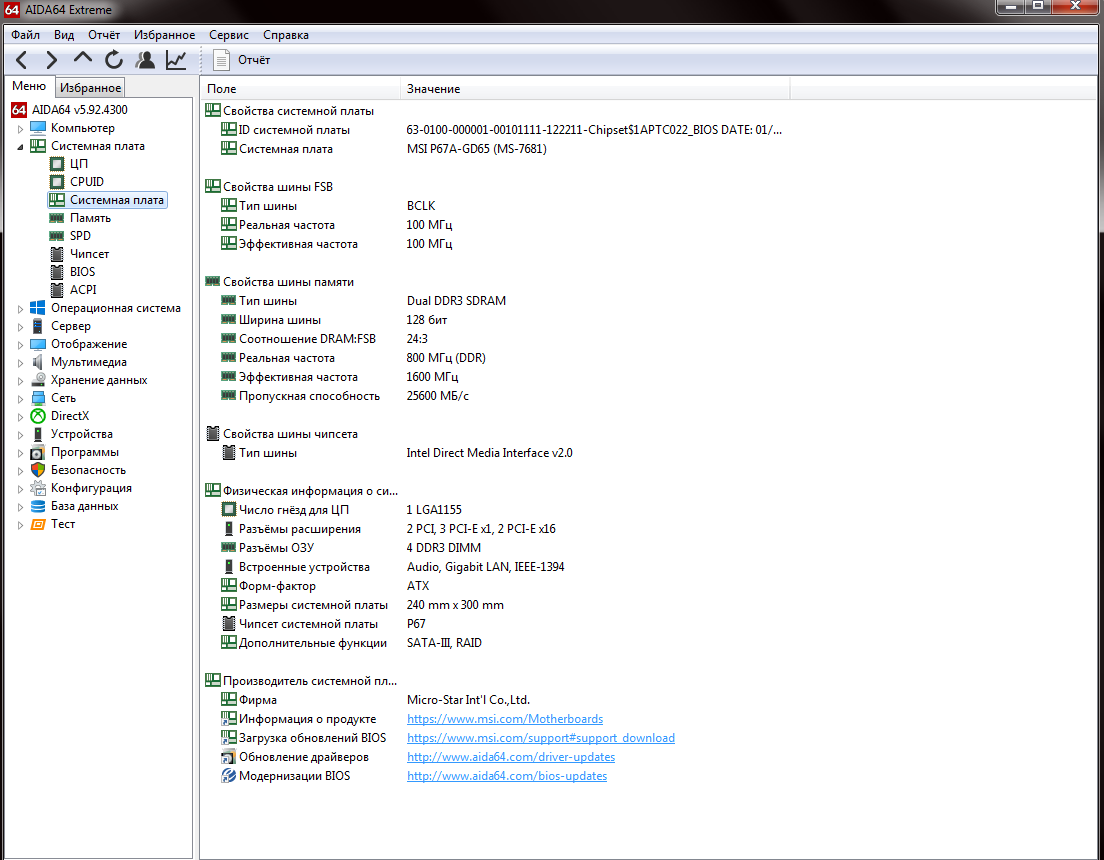Select the ЦП item in the tree
The width and height of the screenshot is (1104, 860).
(x=79, y=163)
